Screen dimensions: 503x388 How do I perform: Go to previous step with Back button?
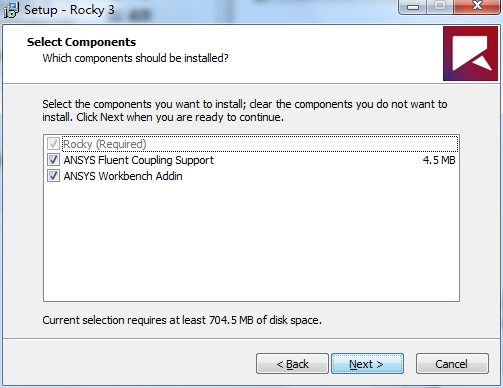292,364
